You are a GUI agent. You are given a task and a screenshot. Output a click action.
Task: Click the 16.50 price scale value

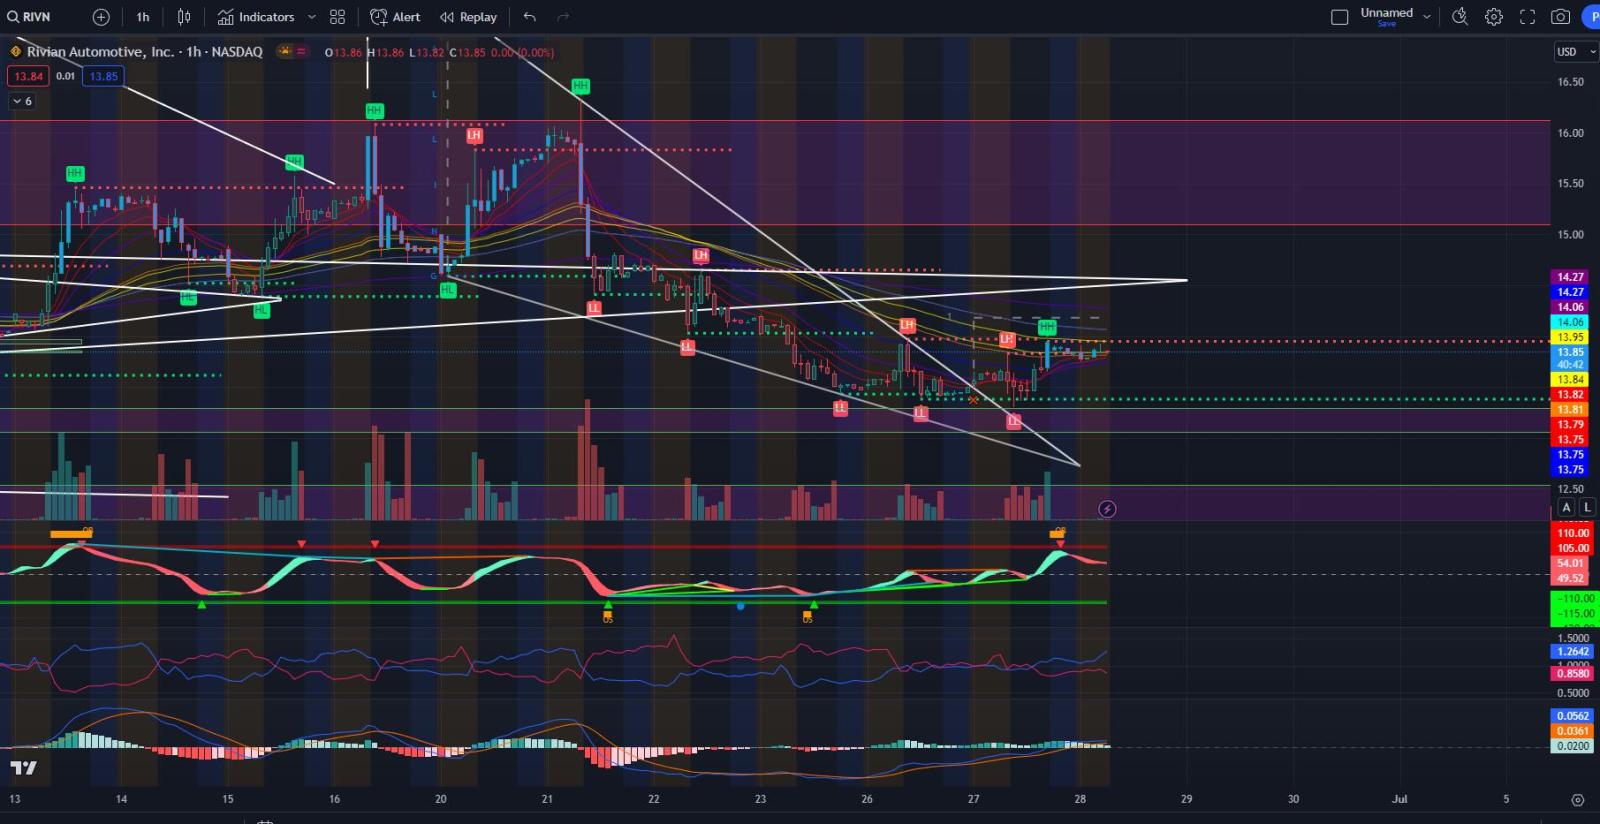coord(1570,82)
